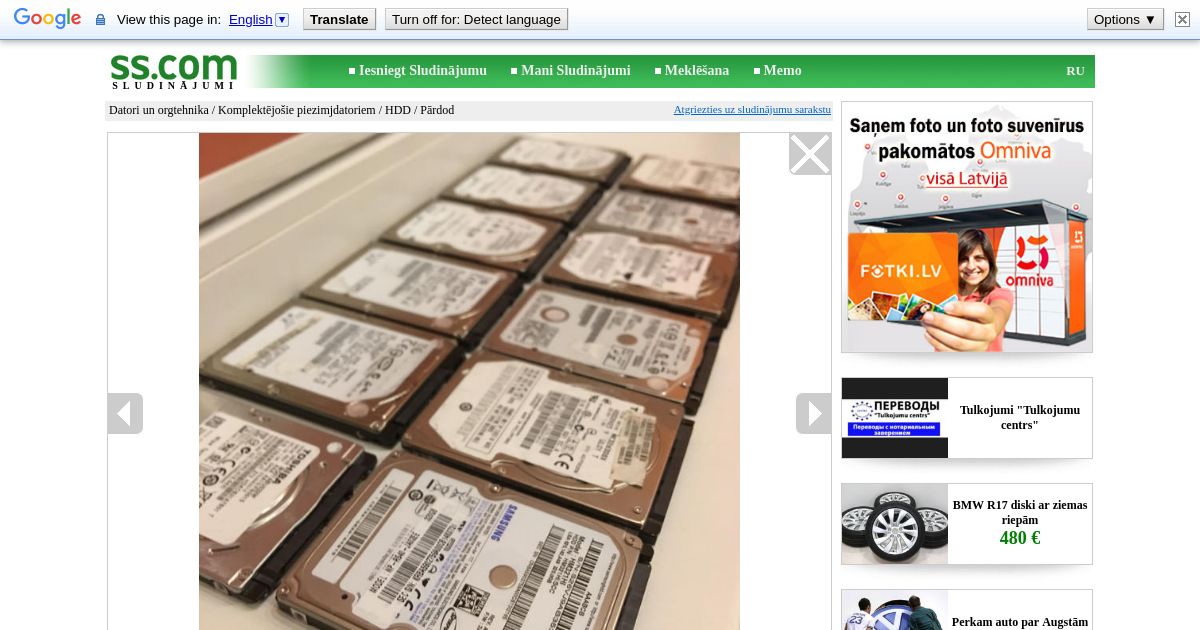The height and width of the screenshot is (630, 1200).
Task: Show previous photo with left arrow
Action: 125,413
